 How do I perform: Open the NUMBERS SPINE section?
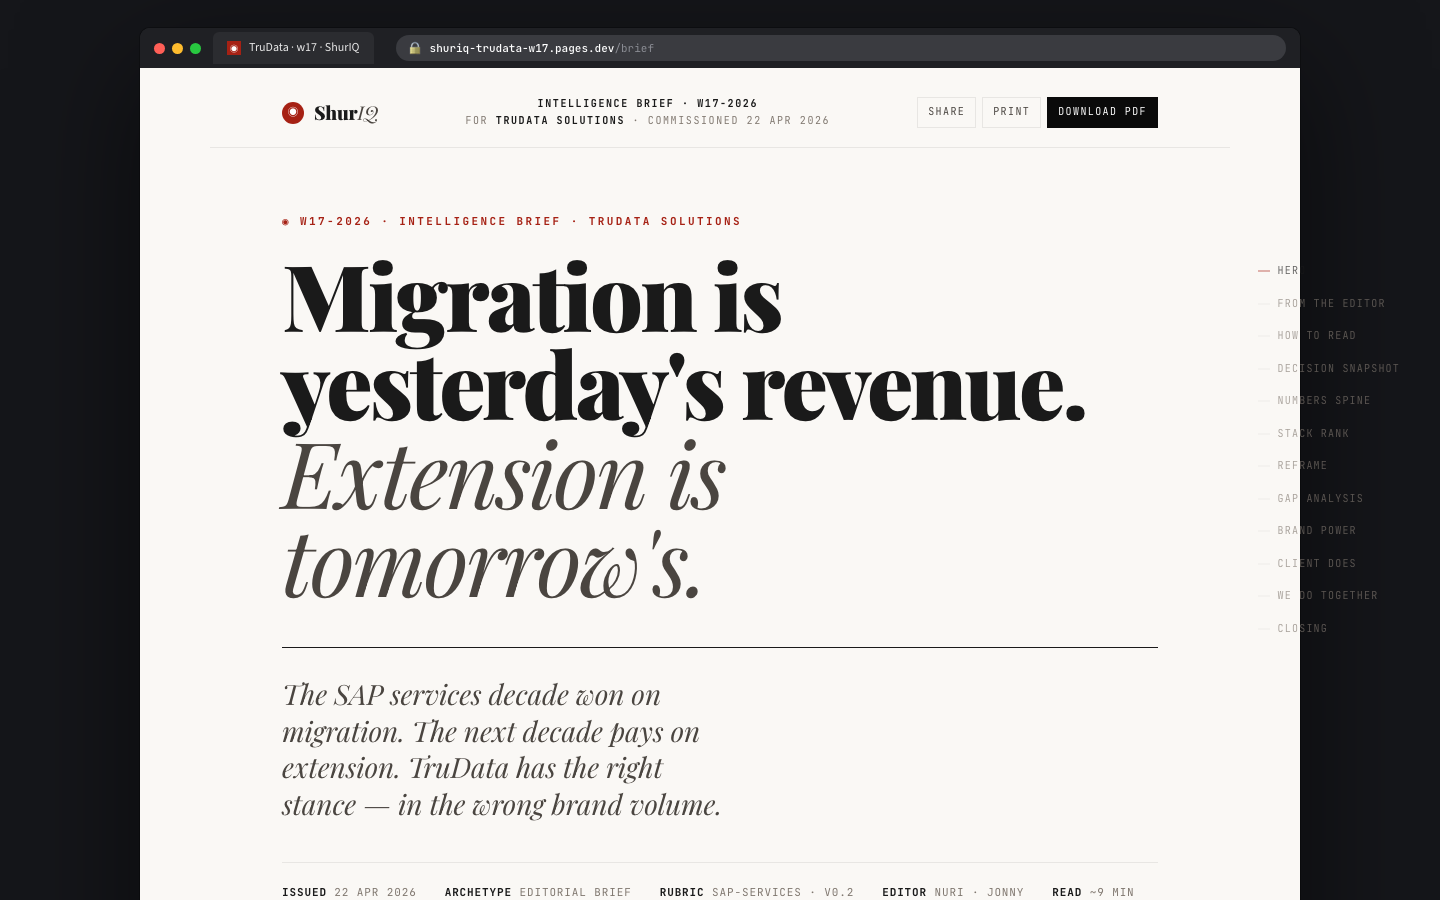(1323, 400)
